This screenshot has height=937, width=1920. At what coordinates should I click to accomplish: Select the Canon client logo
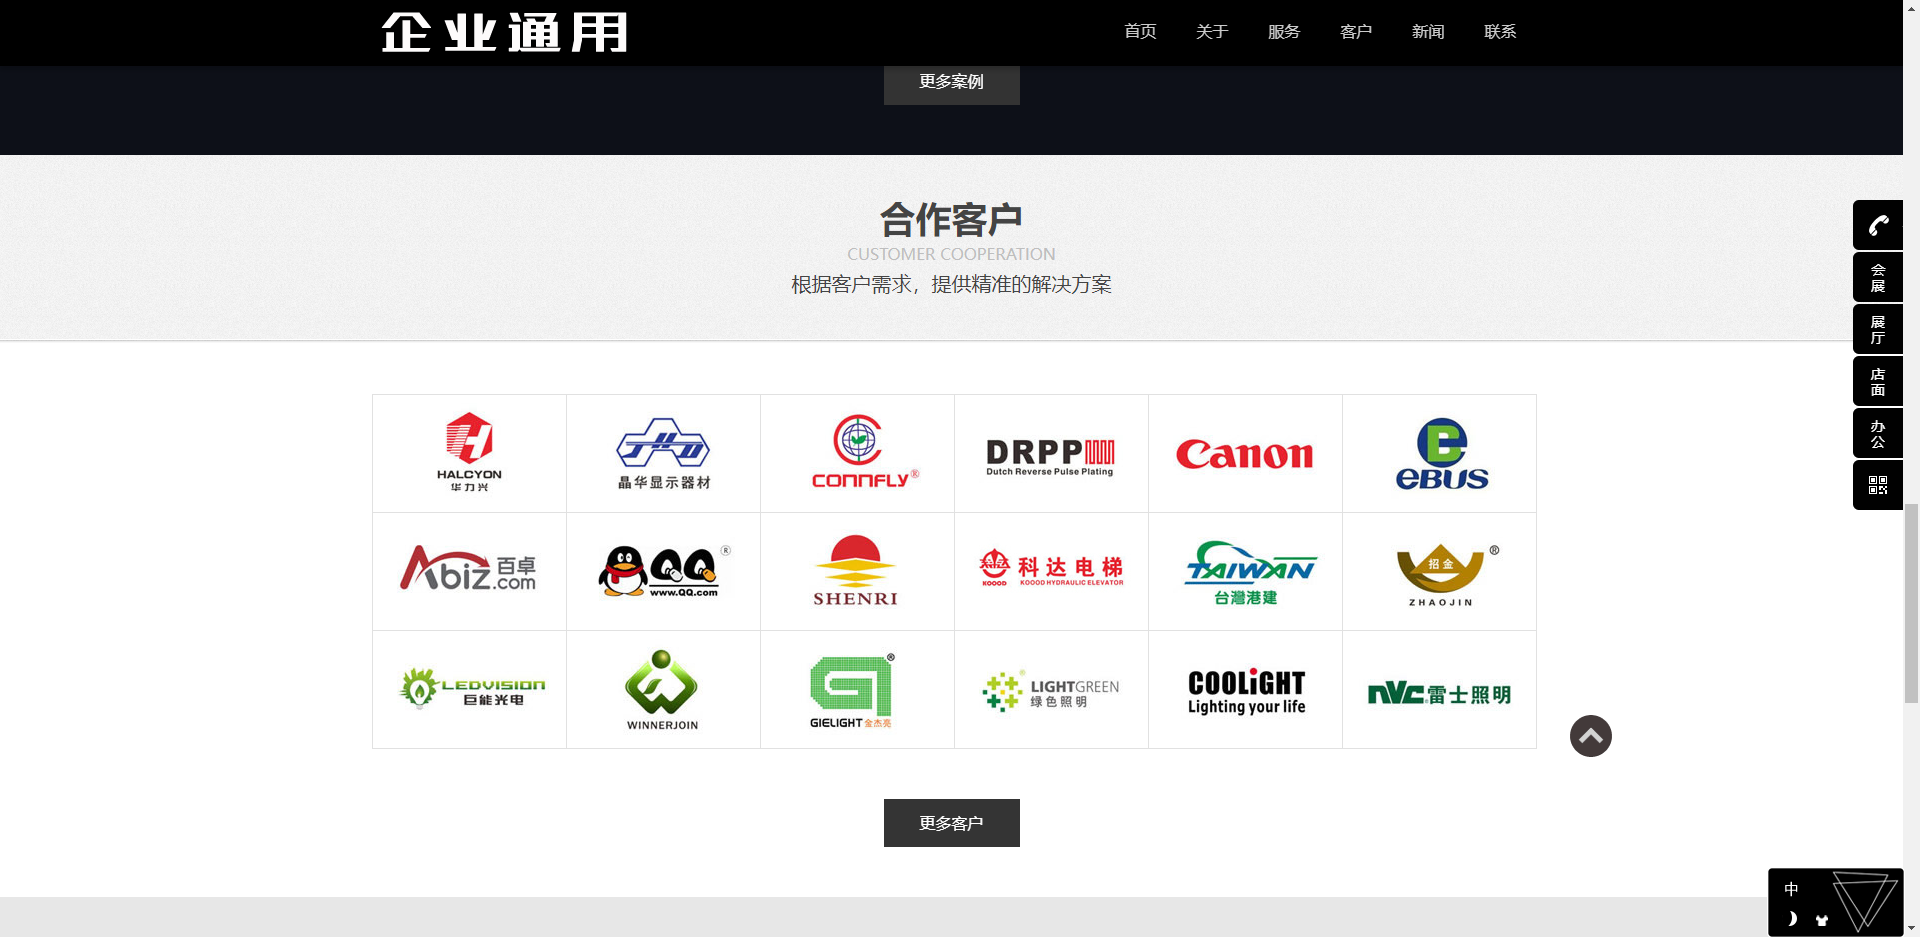tap(1246, 453)
